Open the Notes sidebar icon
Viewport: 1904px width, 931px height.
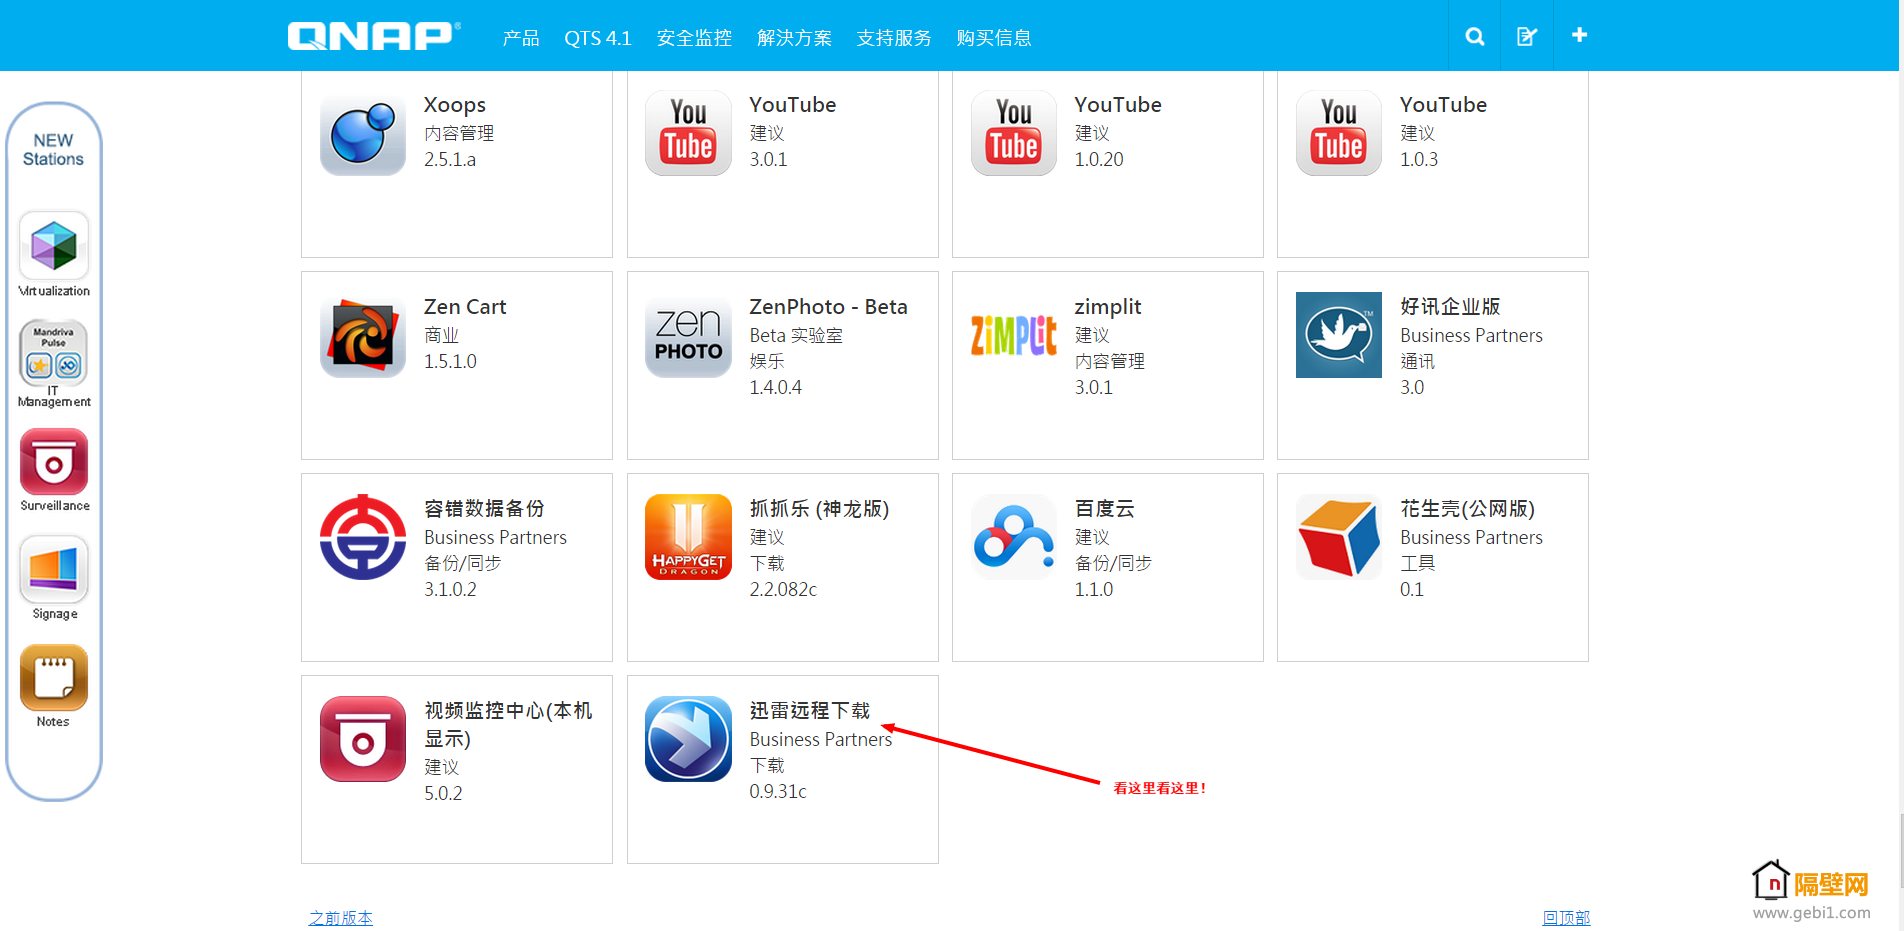click(54, 677)
